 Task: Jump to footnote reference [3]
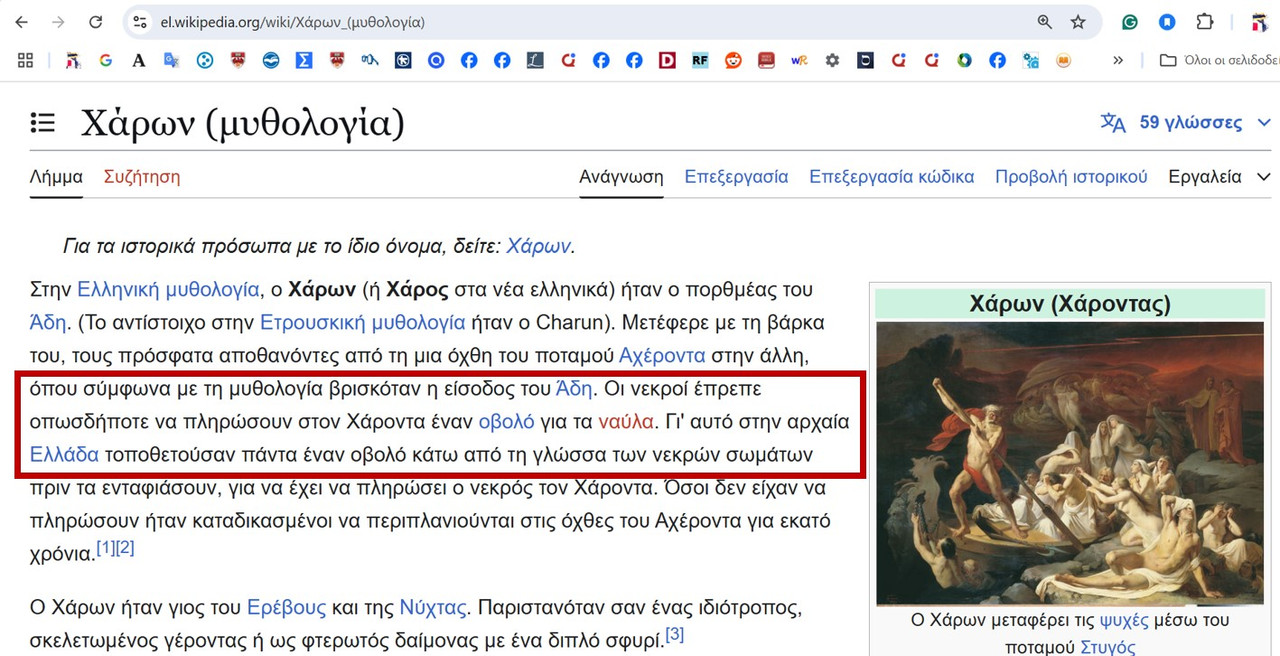(675, 634)
